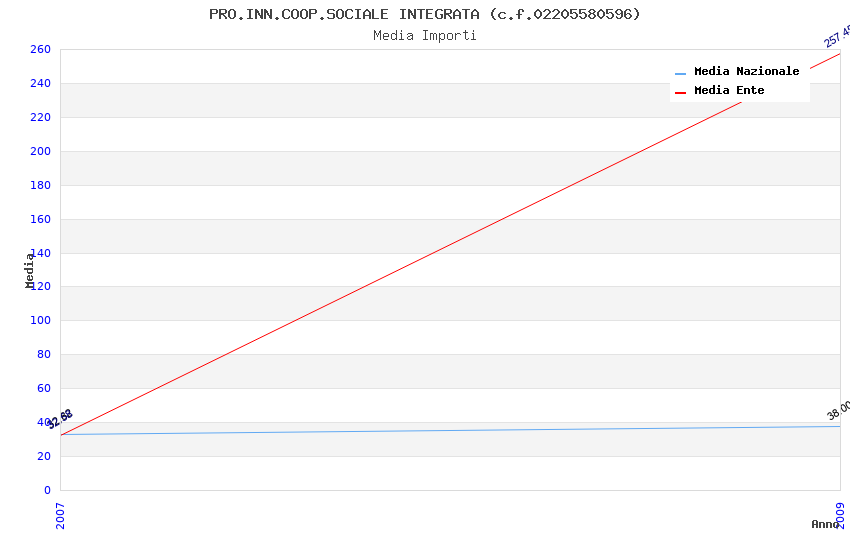Click the 180 y-axis tick label
Viewport: 850px width, 550px height.
pos(40,185)
